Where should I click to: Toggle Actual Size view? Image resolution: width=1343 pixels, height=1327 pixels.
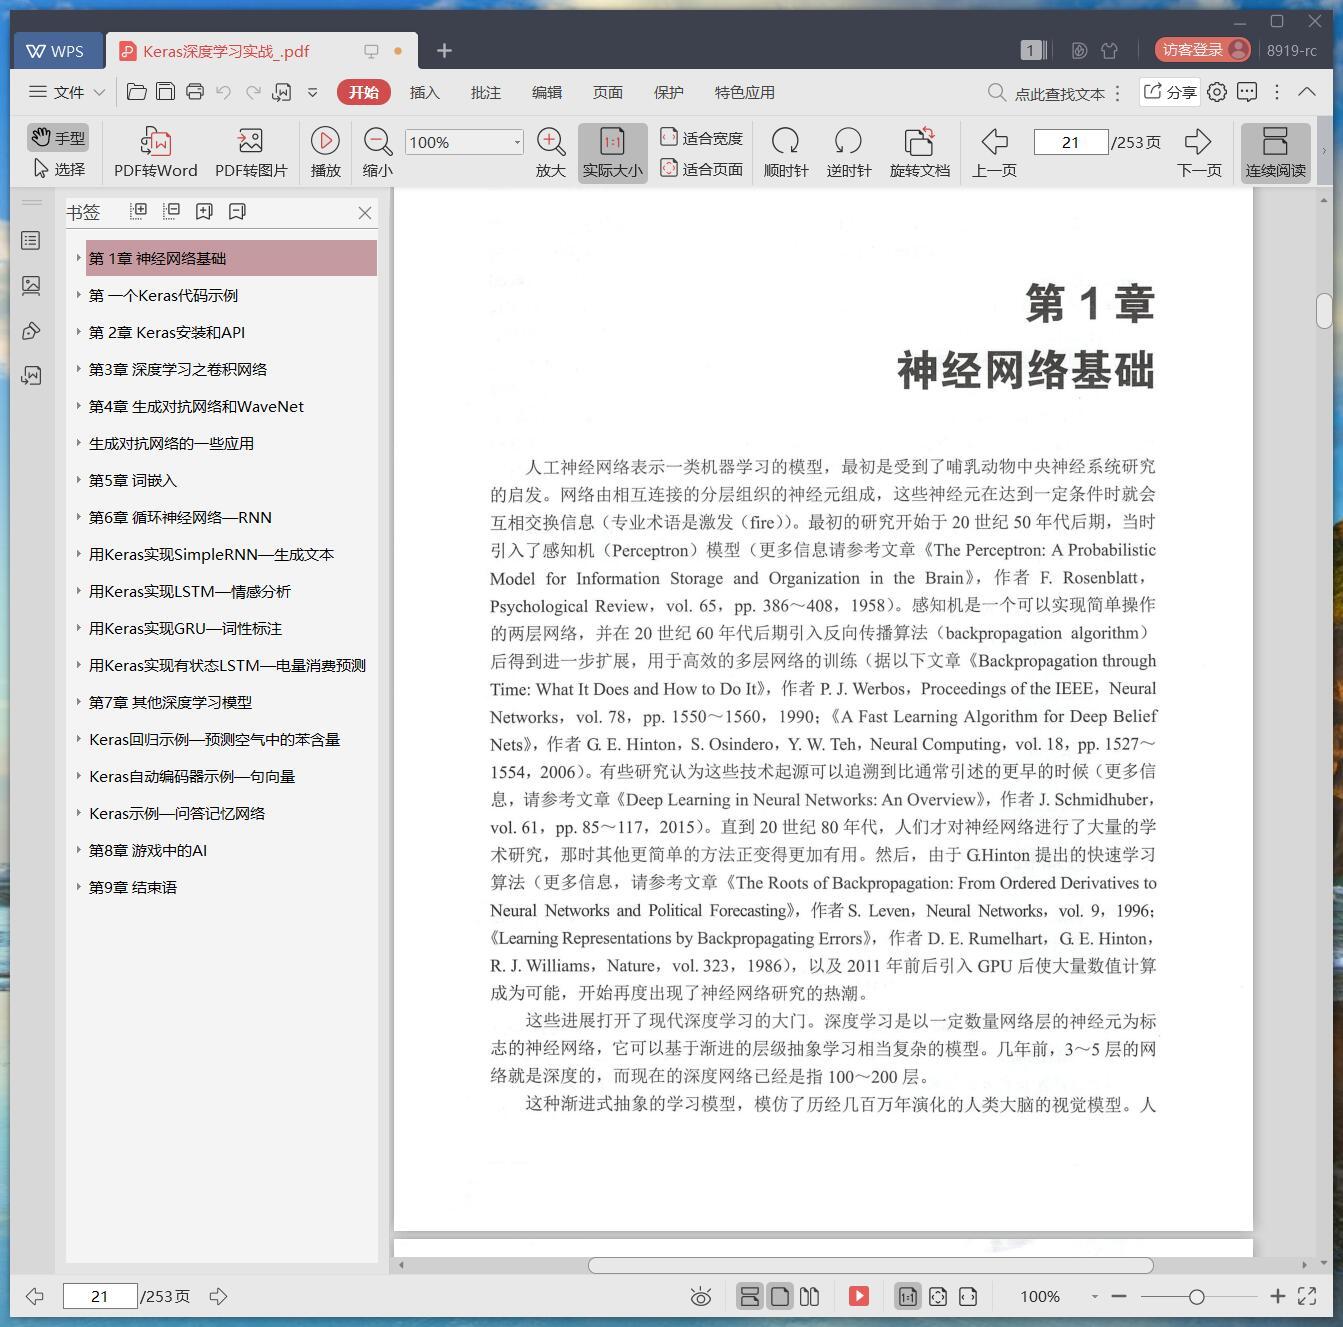pos(612,153)
